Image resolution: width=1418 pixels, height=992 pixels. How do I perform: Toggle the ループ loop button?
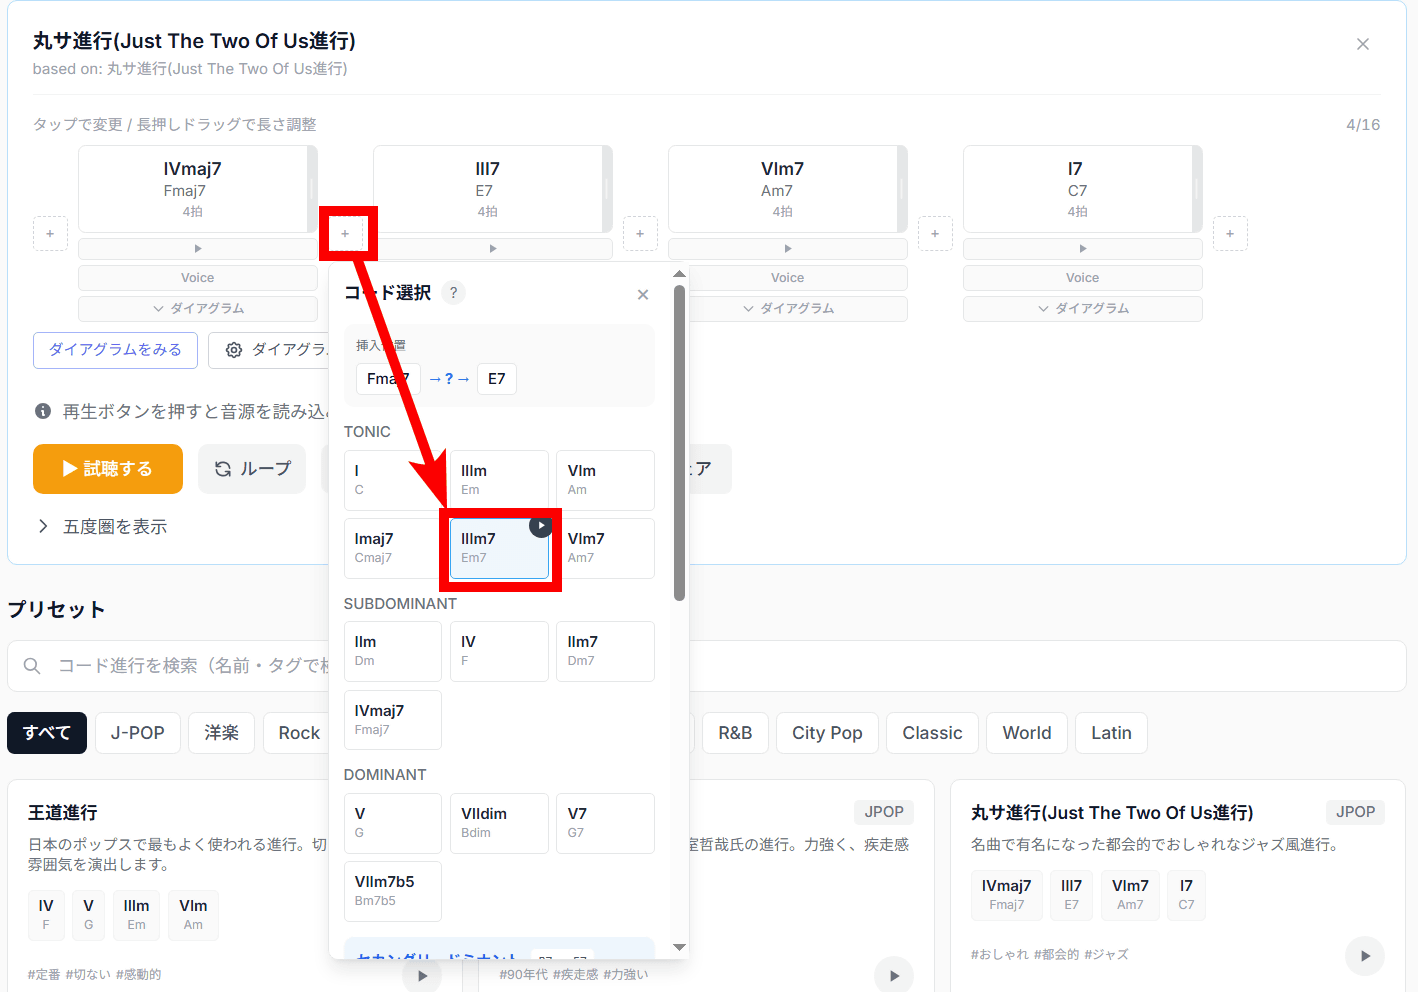coord(253,469)
